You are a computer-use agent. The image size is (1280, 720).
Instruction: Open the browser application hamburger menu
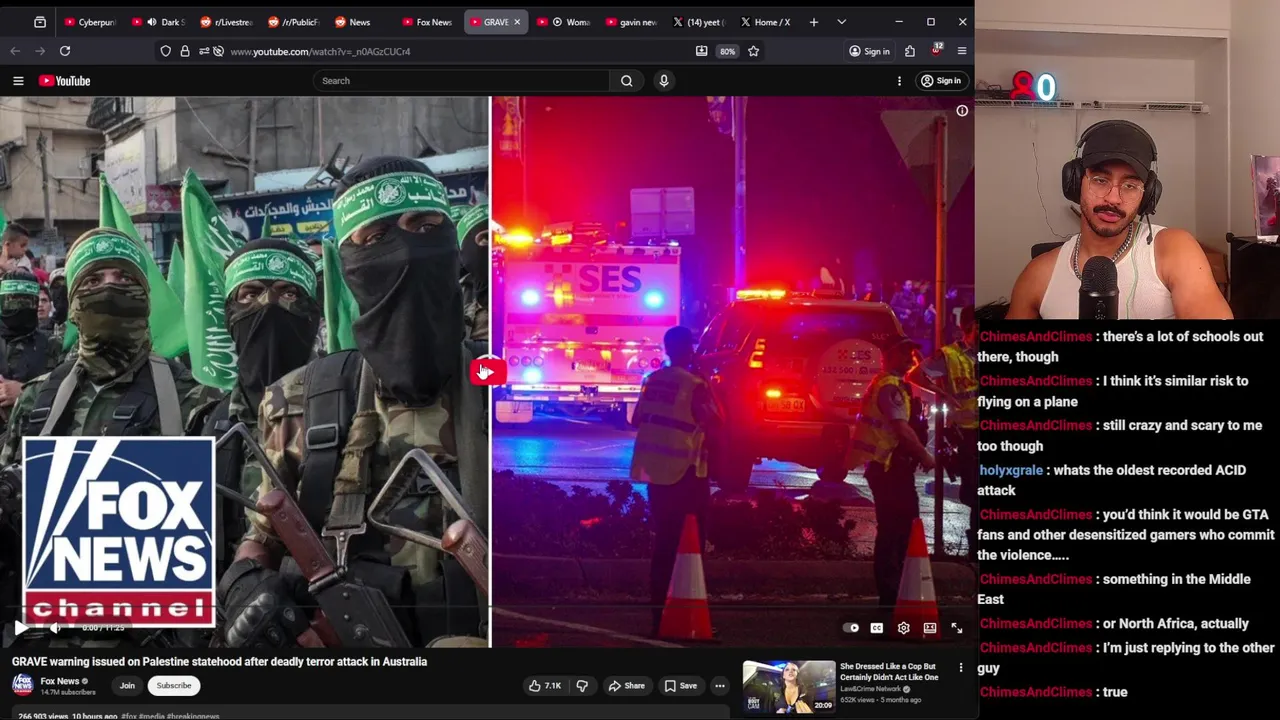click(x=962, y=51)
